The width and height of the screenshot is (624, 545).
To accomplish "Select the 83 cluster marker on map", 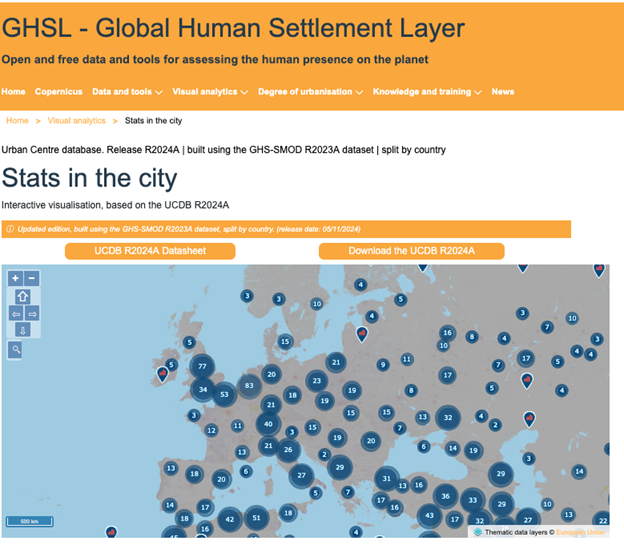I will [249, 385].
